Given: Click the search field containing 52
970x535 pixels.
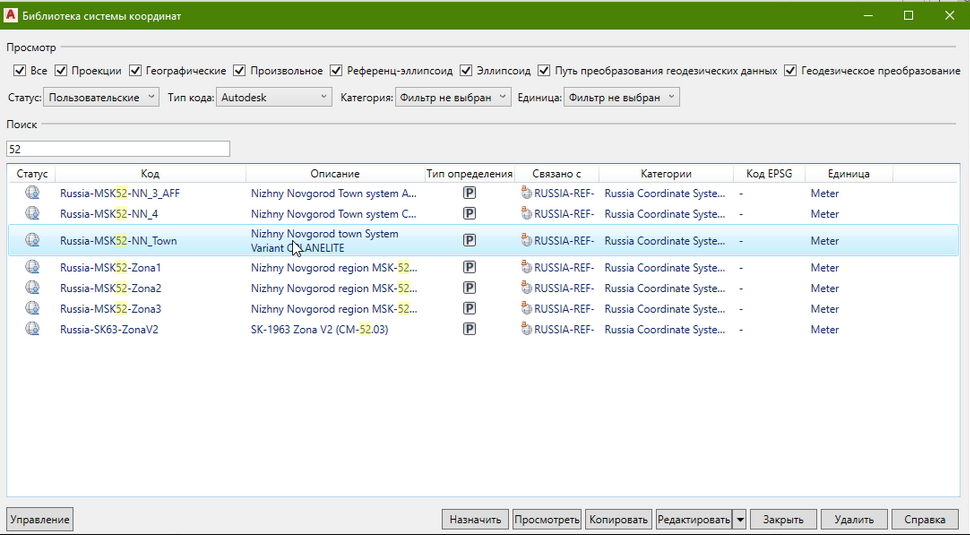Looking at the screenshot, I should (118, 149).
